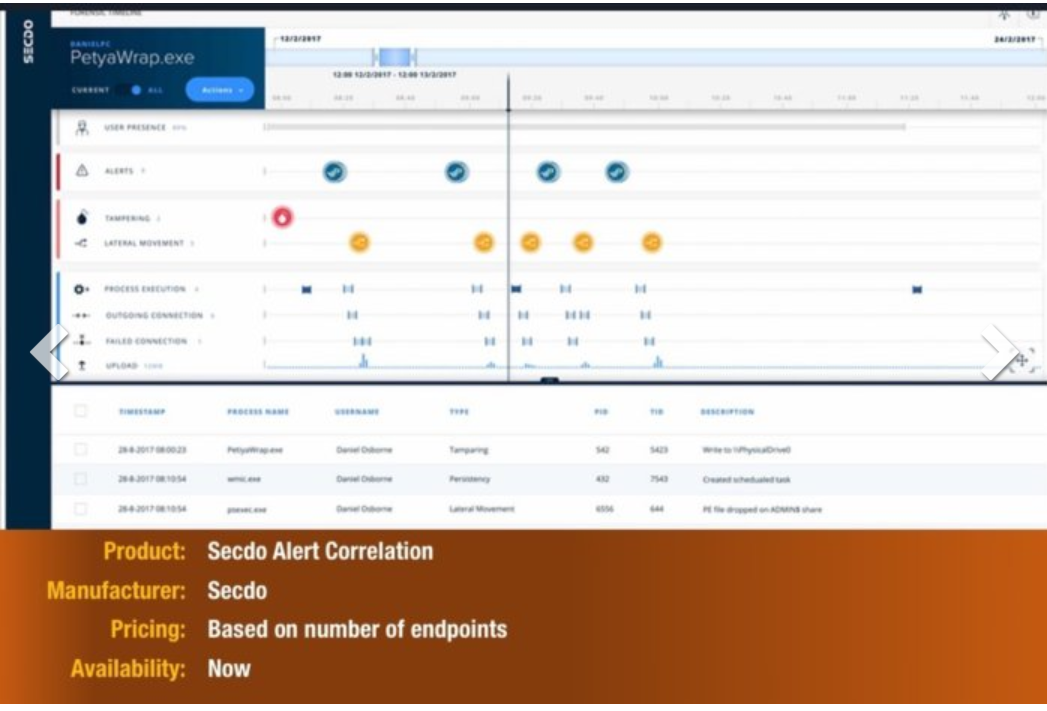Select the rightmost orange Lateral Movement marker
1047x711 pixels.
tap(652, 242)
